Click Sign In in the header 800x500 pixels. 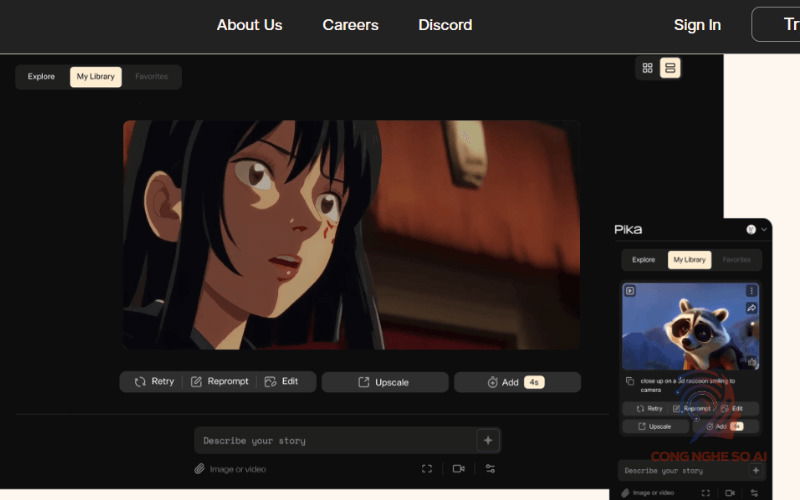697,24
